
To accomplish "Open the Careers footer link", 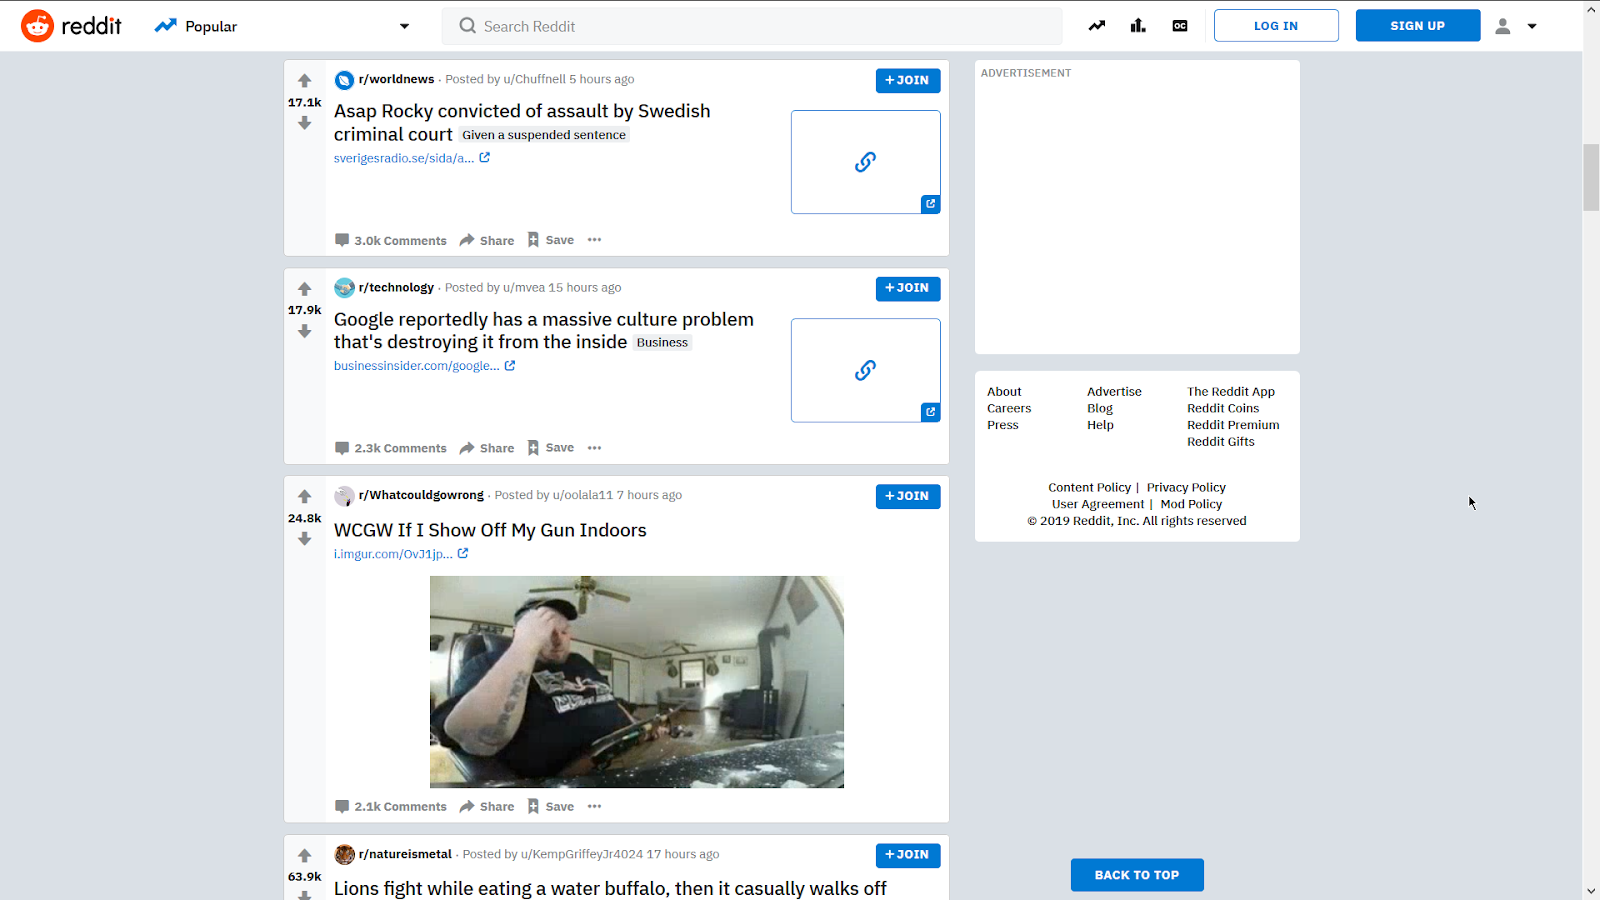I will (1009, 408).
